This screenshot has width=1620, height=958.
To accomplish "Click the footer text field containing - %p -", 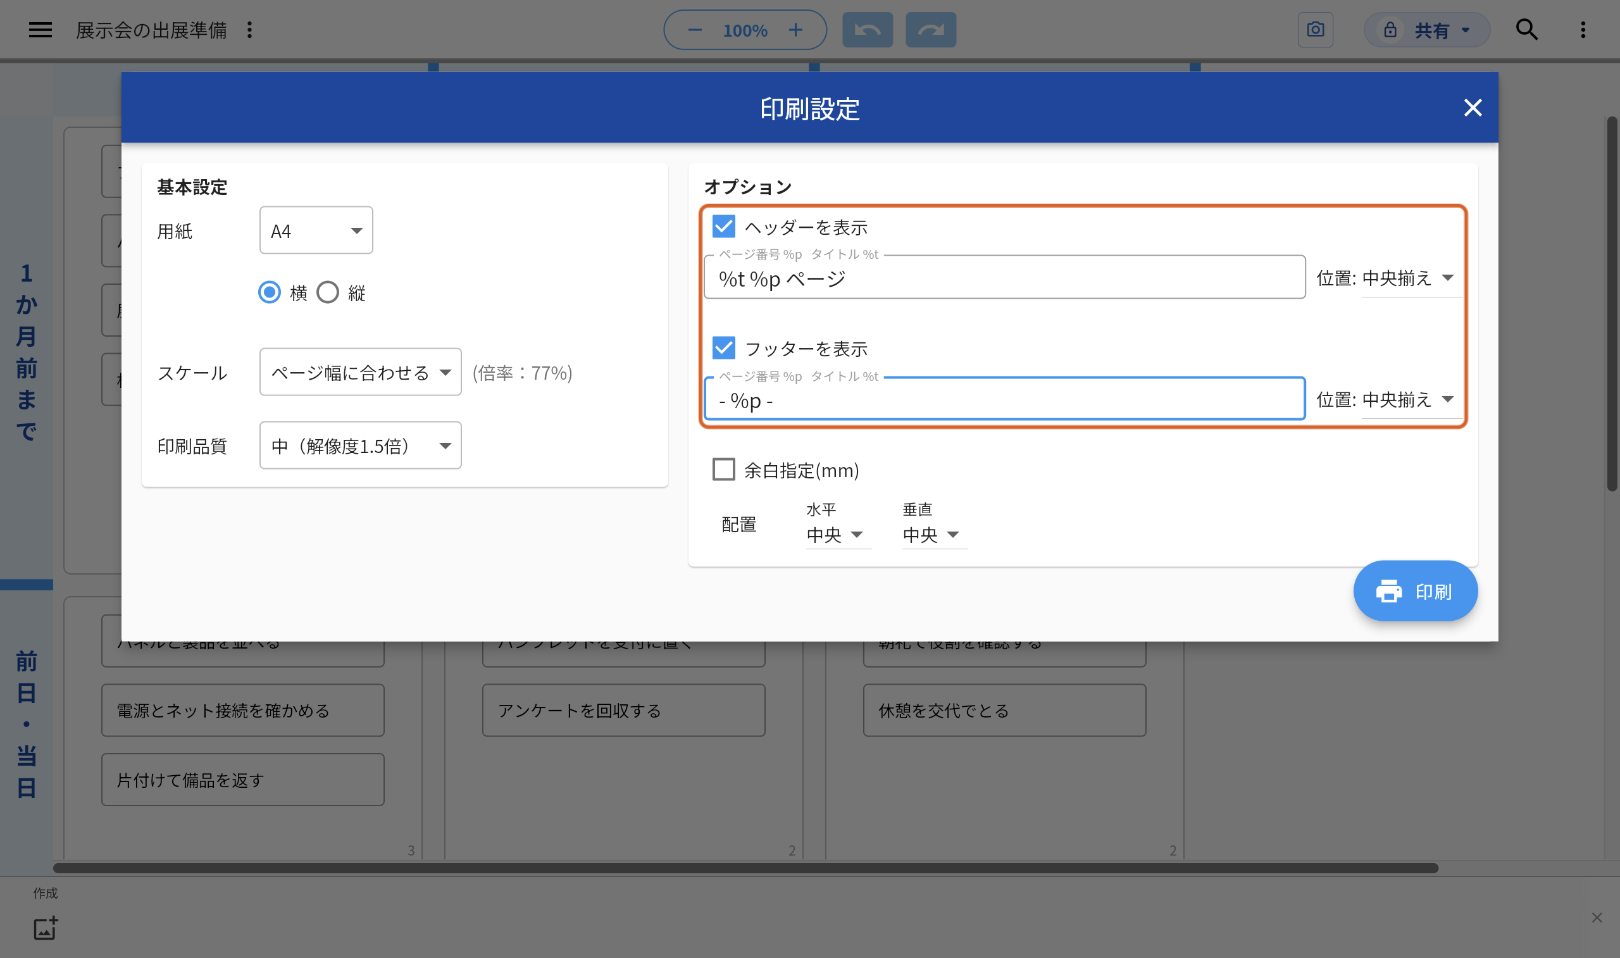I will pyautogui.click(x=1005, y=400).
